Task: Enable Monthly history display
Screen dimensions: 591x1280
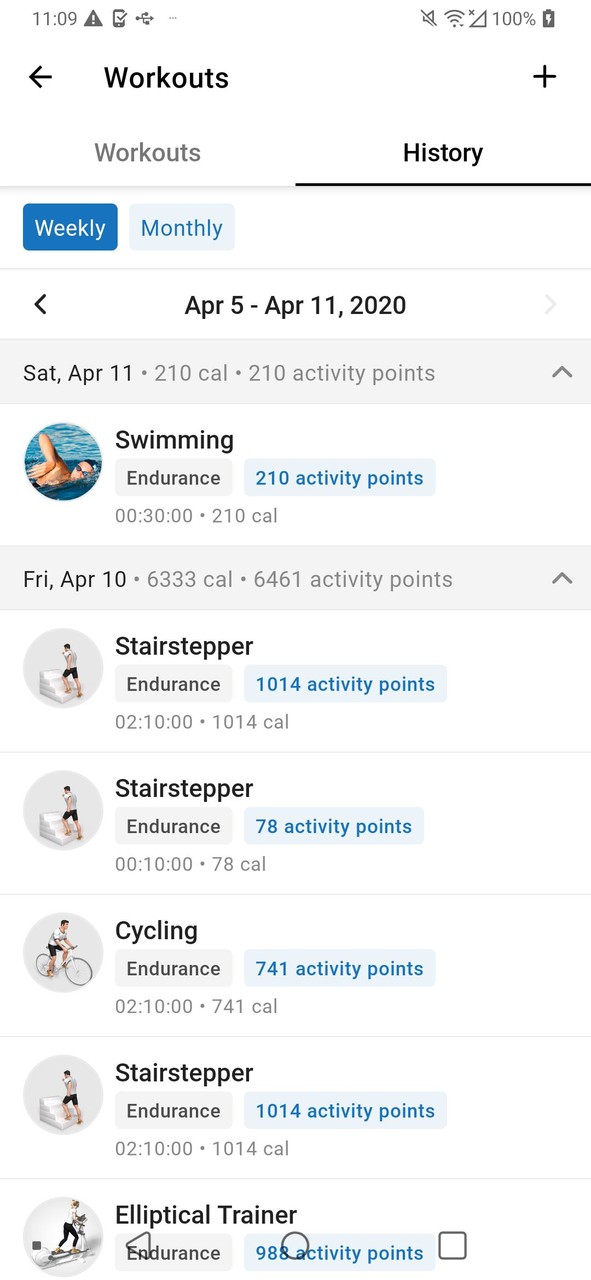Action: click(x=181, y=227)
